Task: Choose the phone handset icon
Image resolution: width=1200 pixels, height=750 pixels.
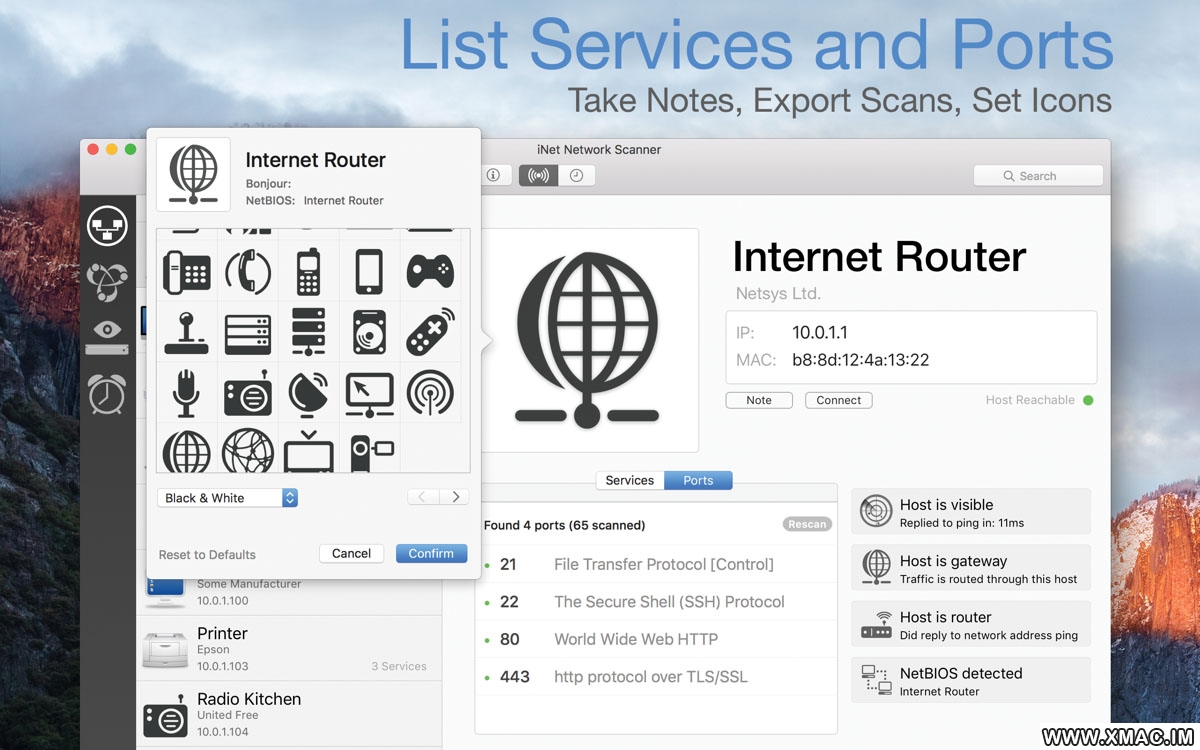Action: (x=248, y=270)
